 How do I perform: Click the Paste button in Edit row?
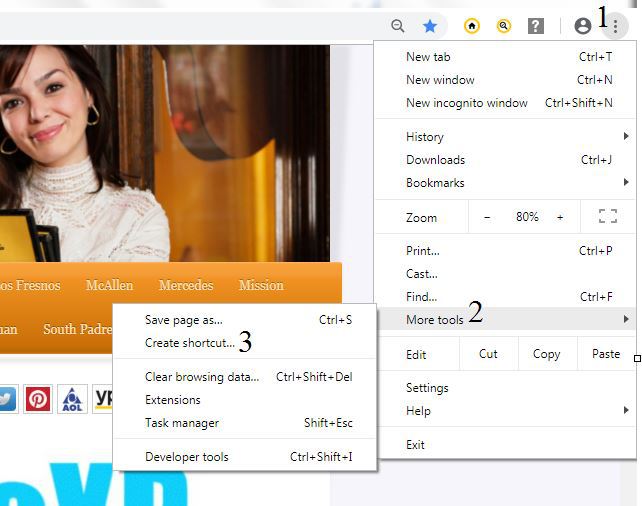point(605,354)
